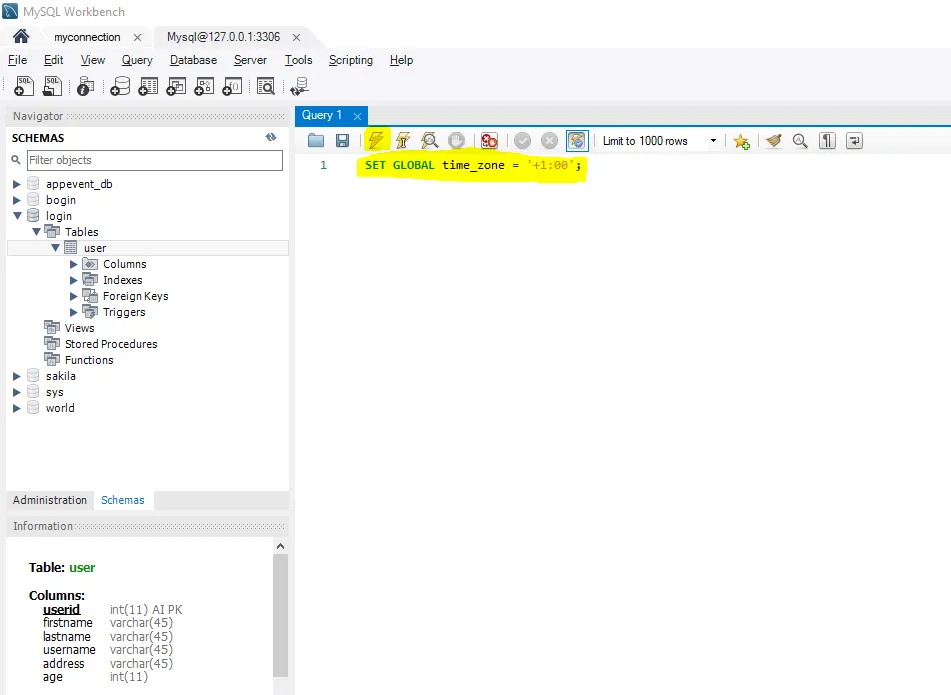This screenshot has width=951, height=695.
Task: Select the Schemas navigator tab
Action: 123,500
